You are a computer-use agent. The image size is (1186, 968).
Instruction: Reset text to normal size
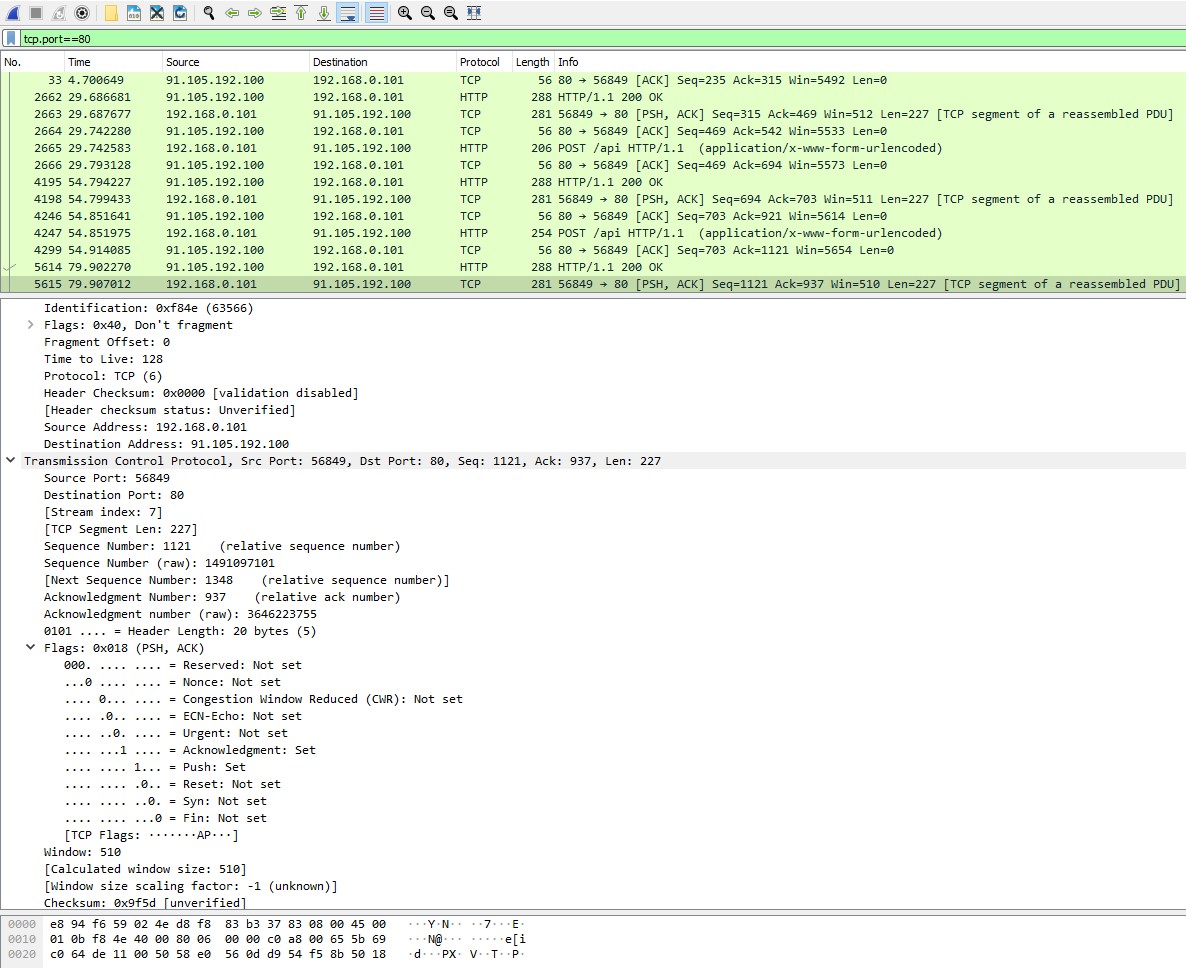pyautogui.click(x=451, y=13)
